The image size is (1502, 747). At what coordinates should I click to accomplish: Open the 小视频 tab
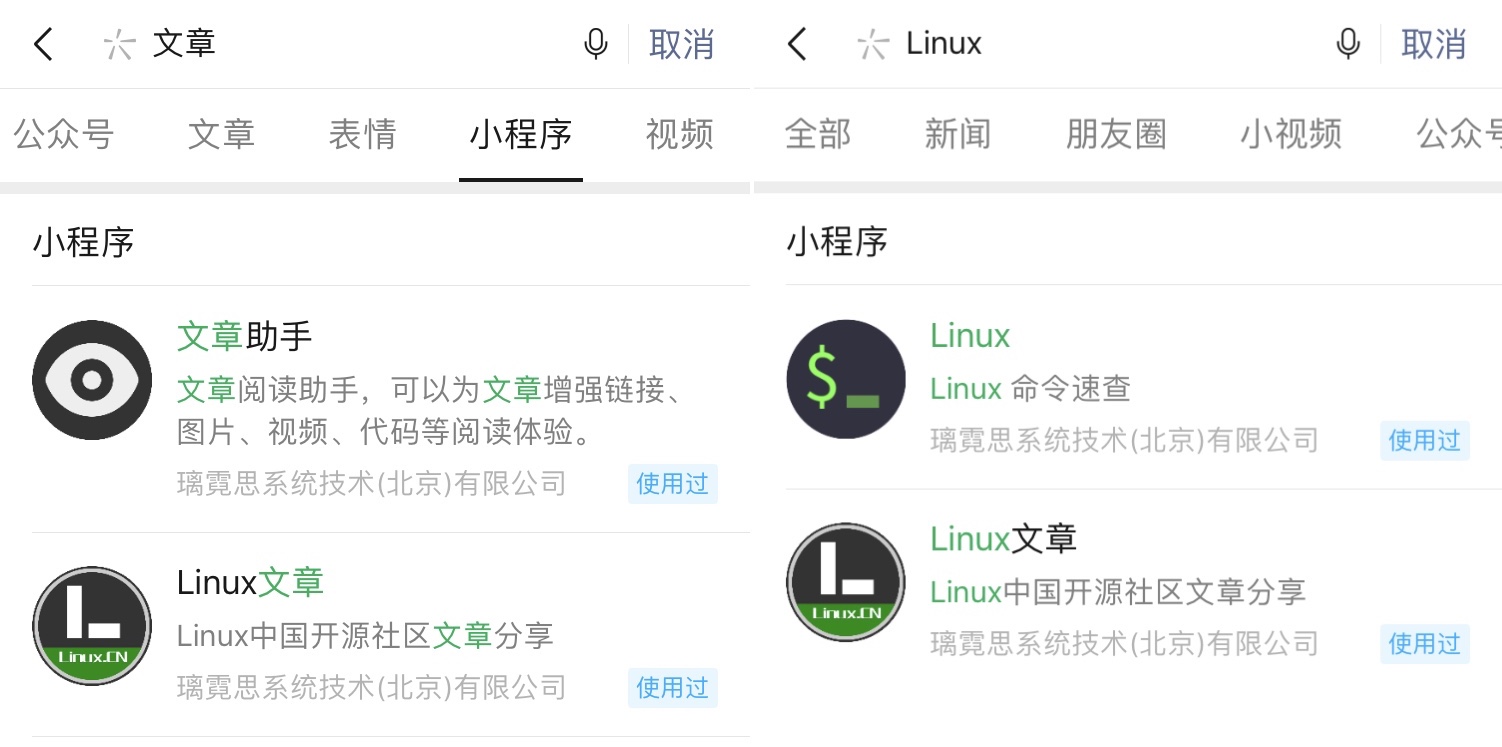tap(1290, 134)
